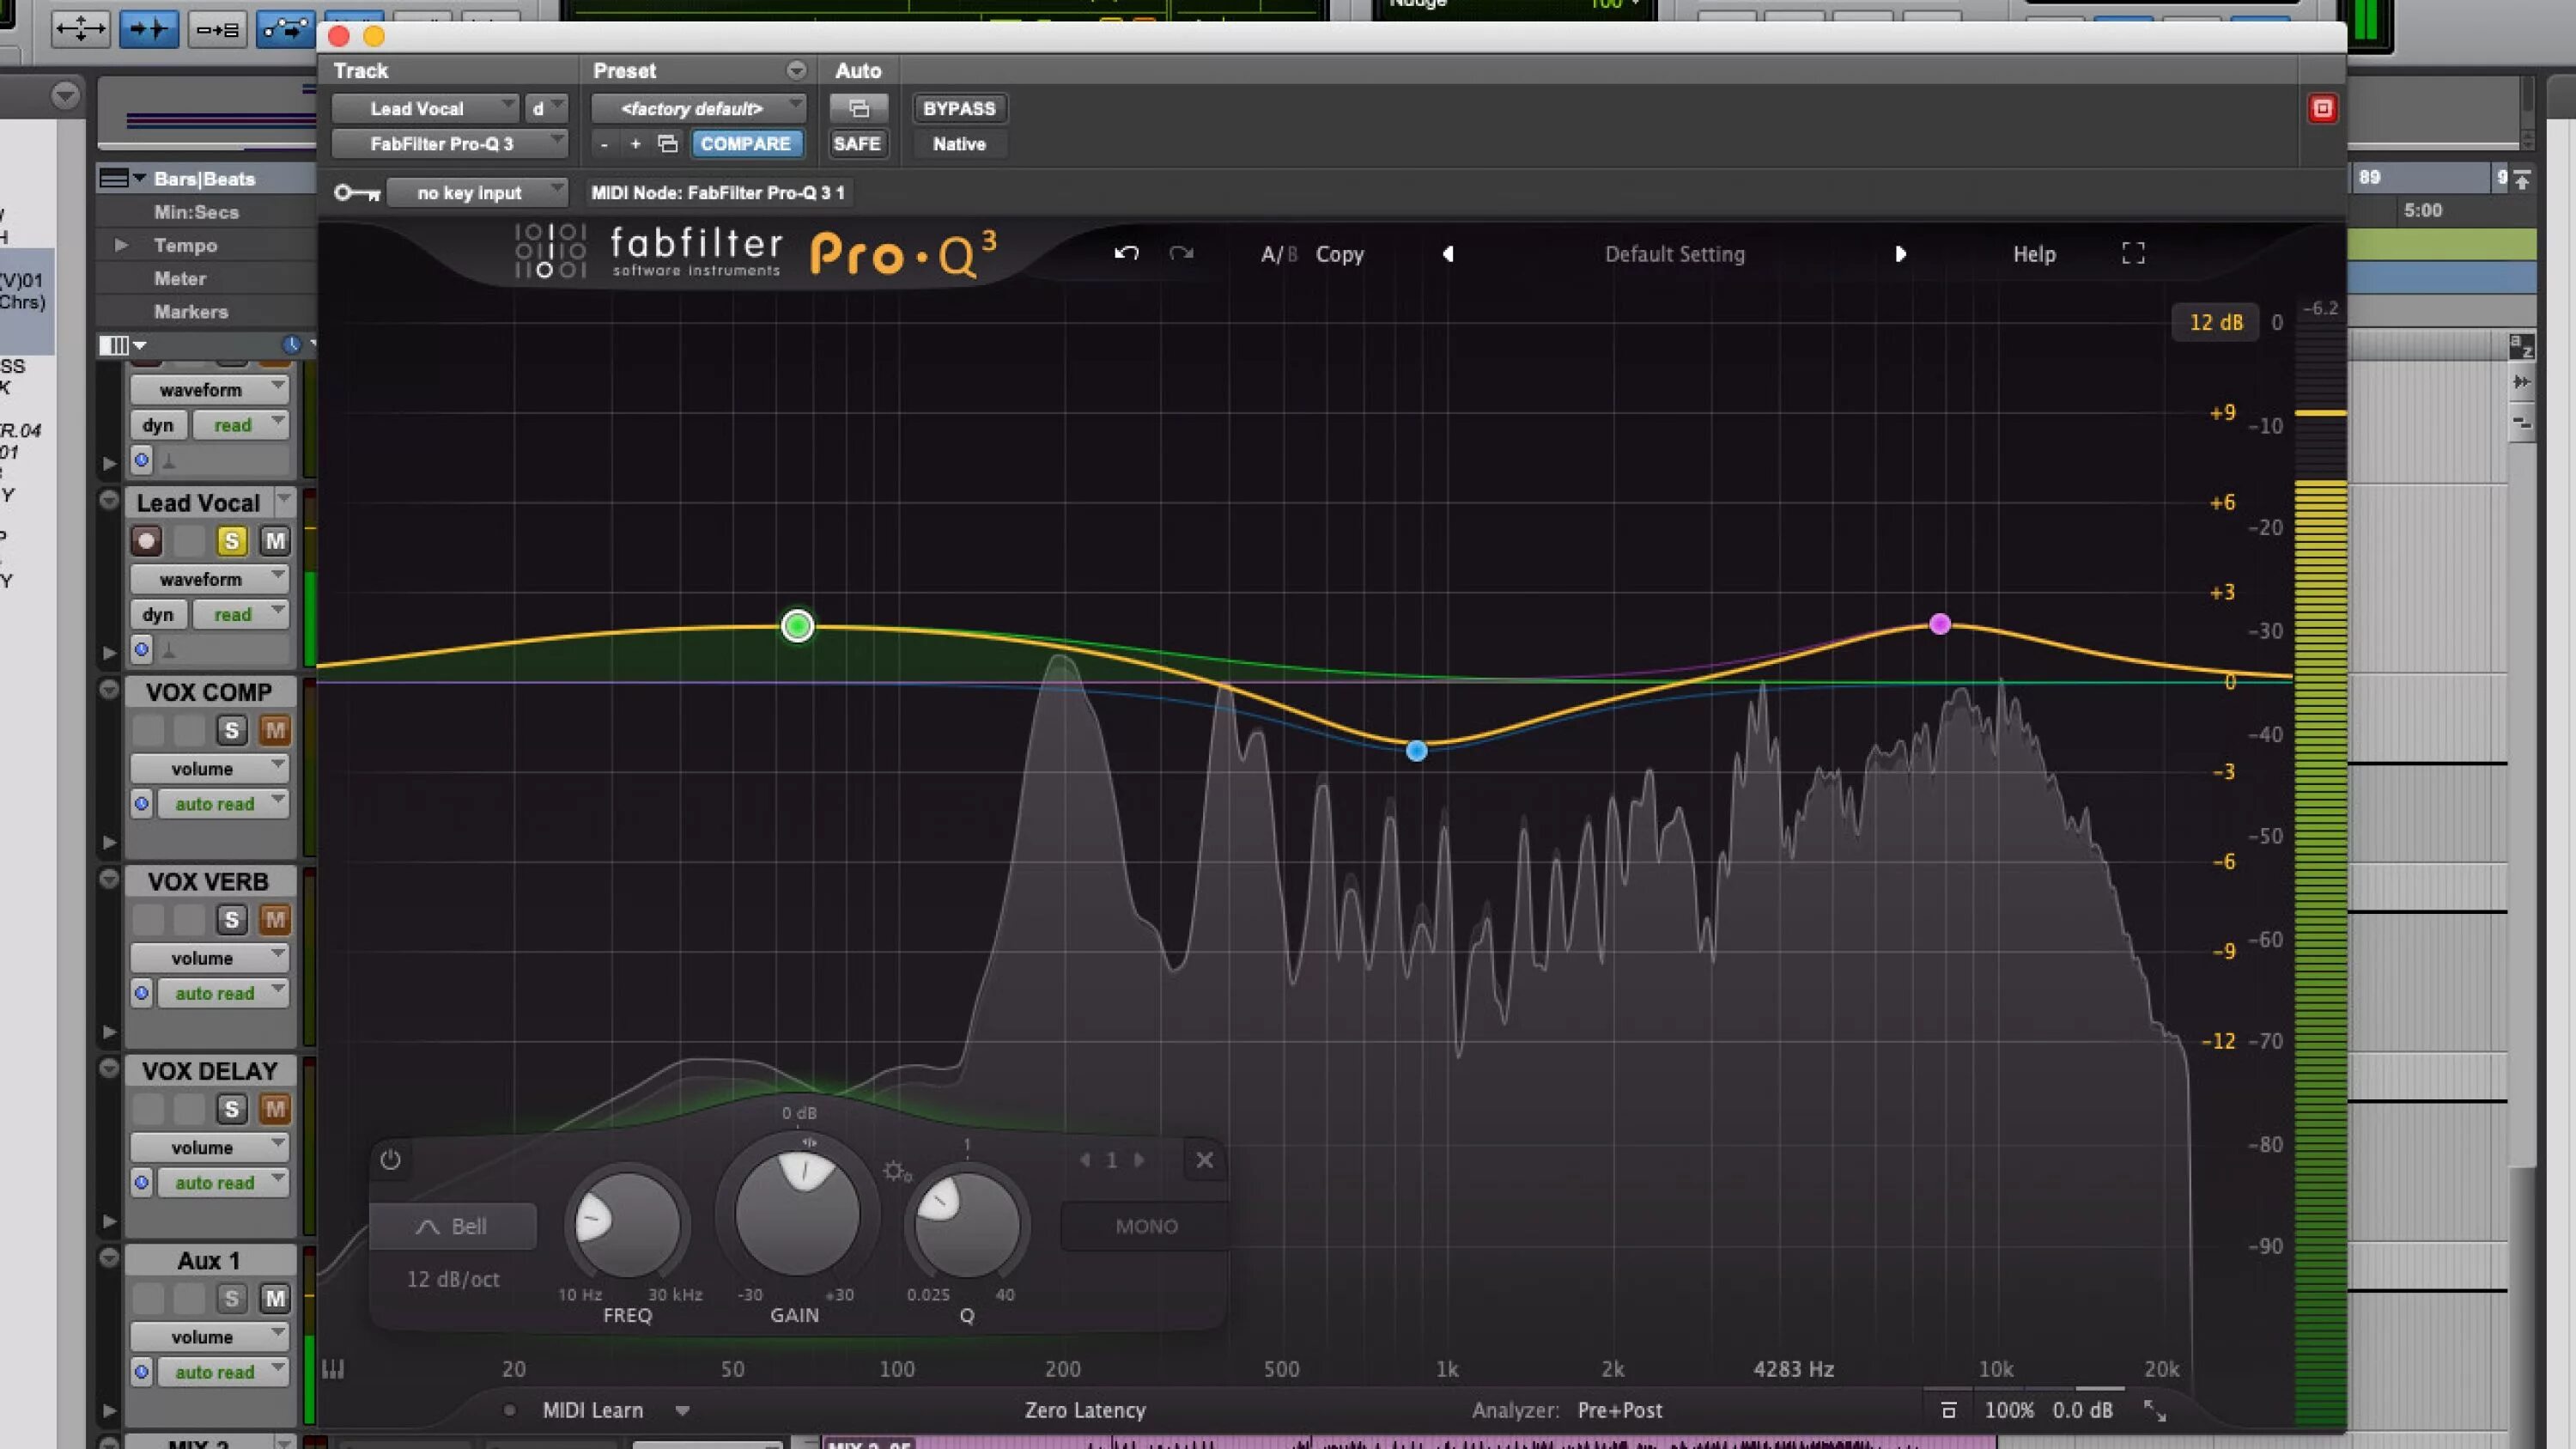2576x1449 pixels.
Task: Click the red target plugin button
Action: pos(2322,108)
